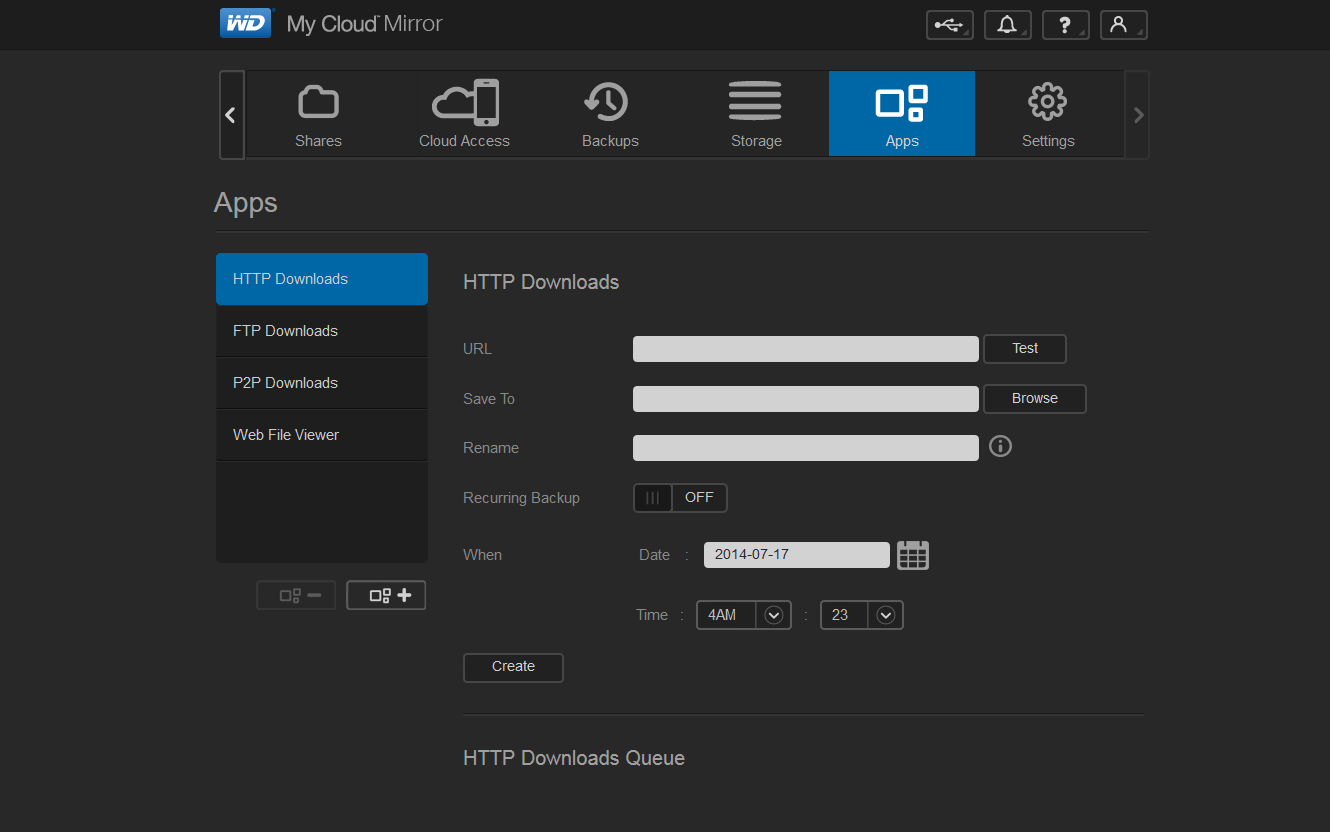Screen dimensions: 1330x832
Task: Click the date field 2014-07-17
Action: tap(797, 555)
